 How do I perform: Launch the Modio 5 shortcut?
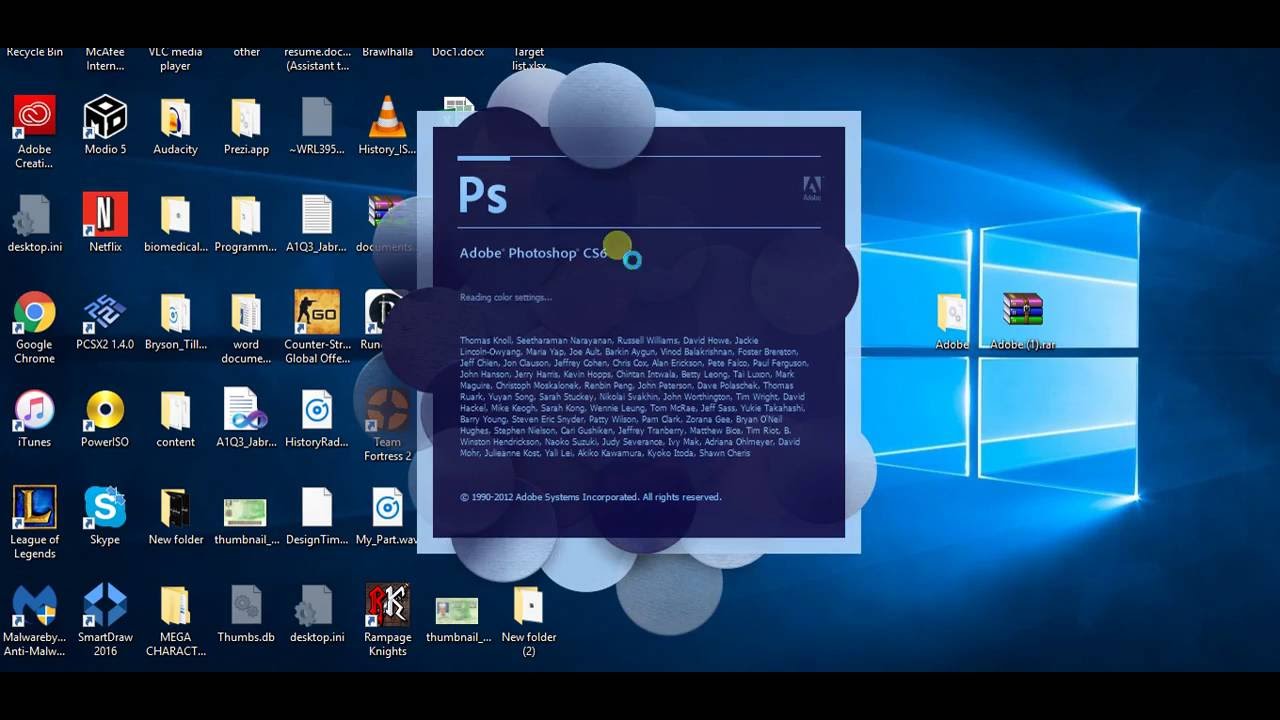(x=105, y=116)
